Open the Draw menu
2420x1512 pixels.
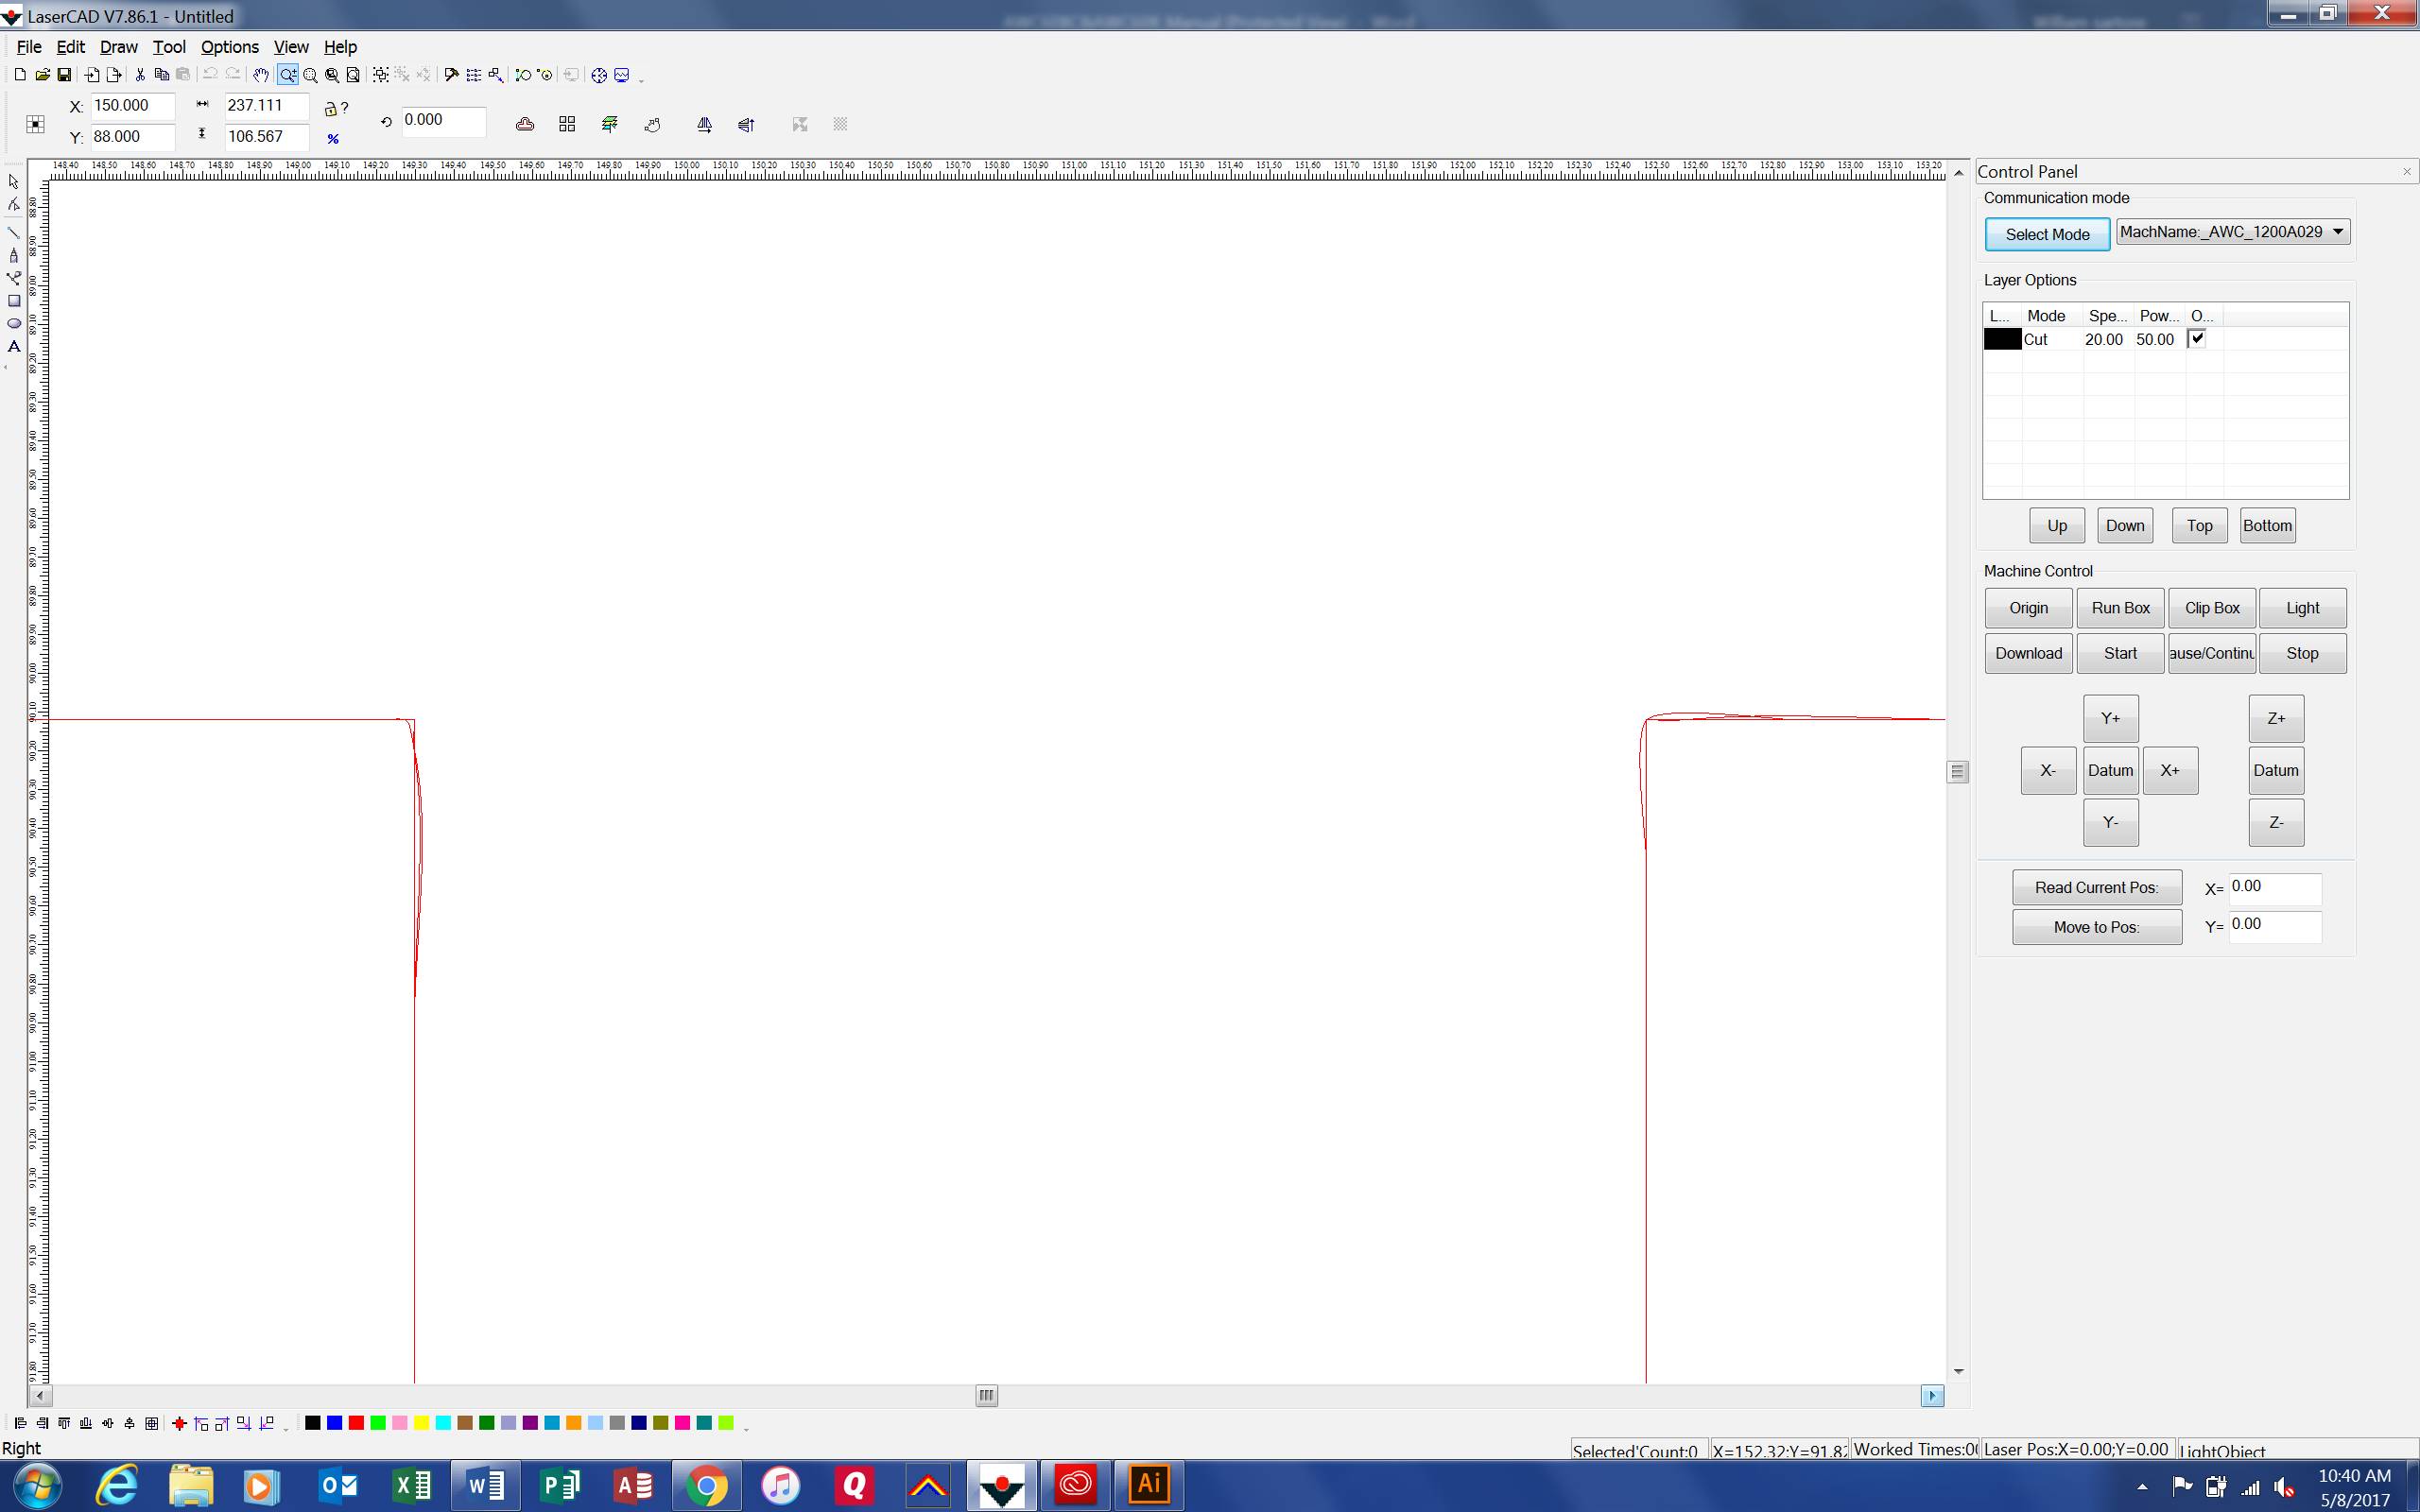click(x=118, y=47)
